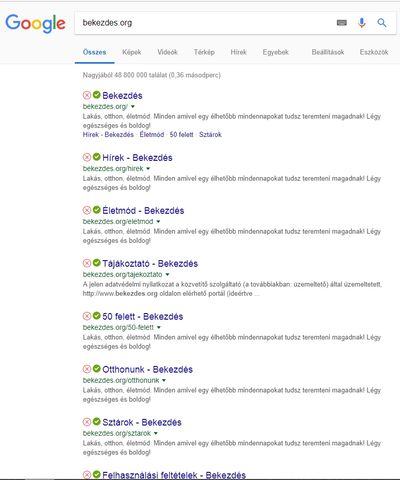400x480 pixels.
Task: Click red X icon beside Otthonunk - Bekezdés
Action: (87, 369)
